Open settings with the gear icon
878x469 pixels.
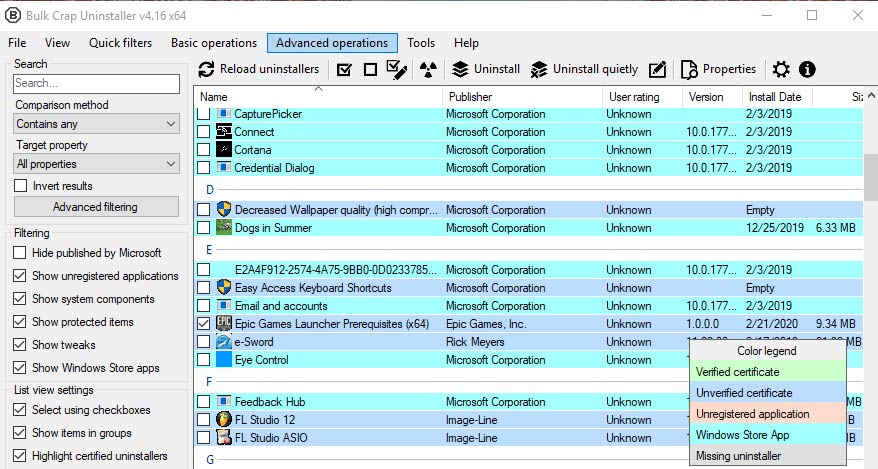(x=781, y=69)
